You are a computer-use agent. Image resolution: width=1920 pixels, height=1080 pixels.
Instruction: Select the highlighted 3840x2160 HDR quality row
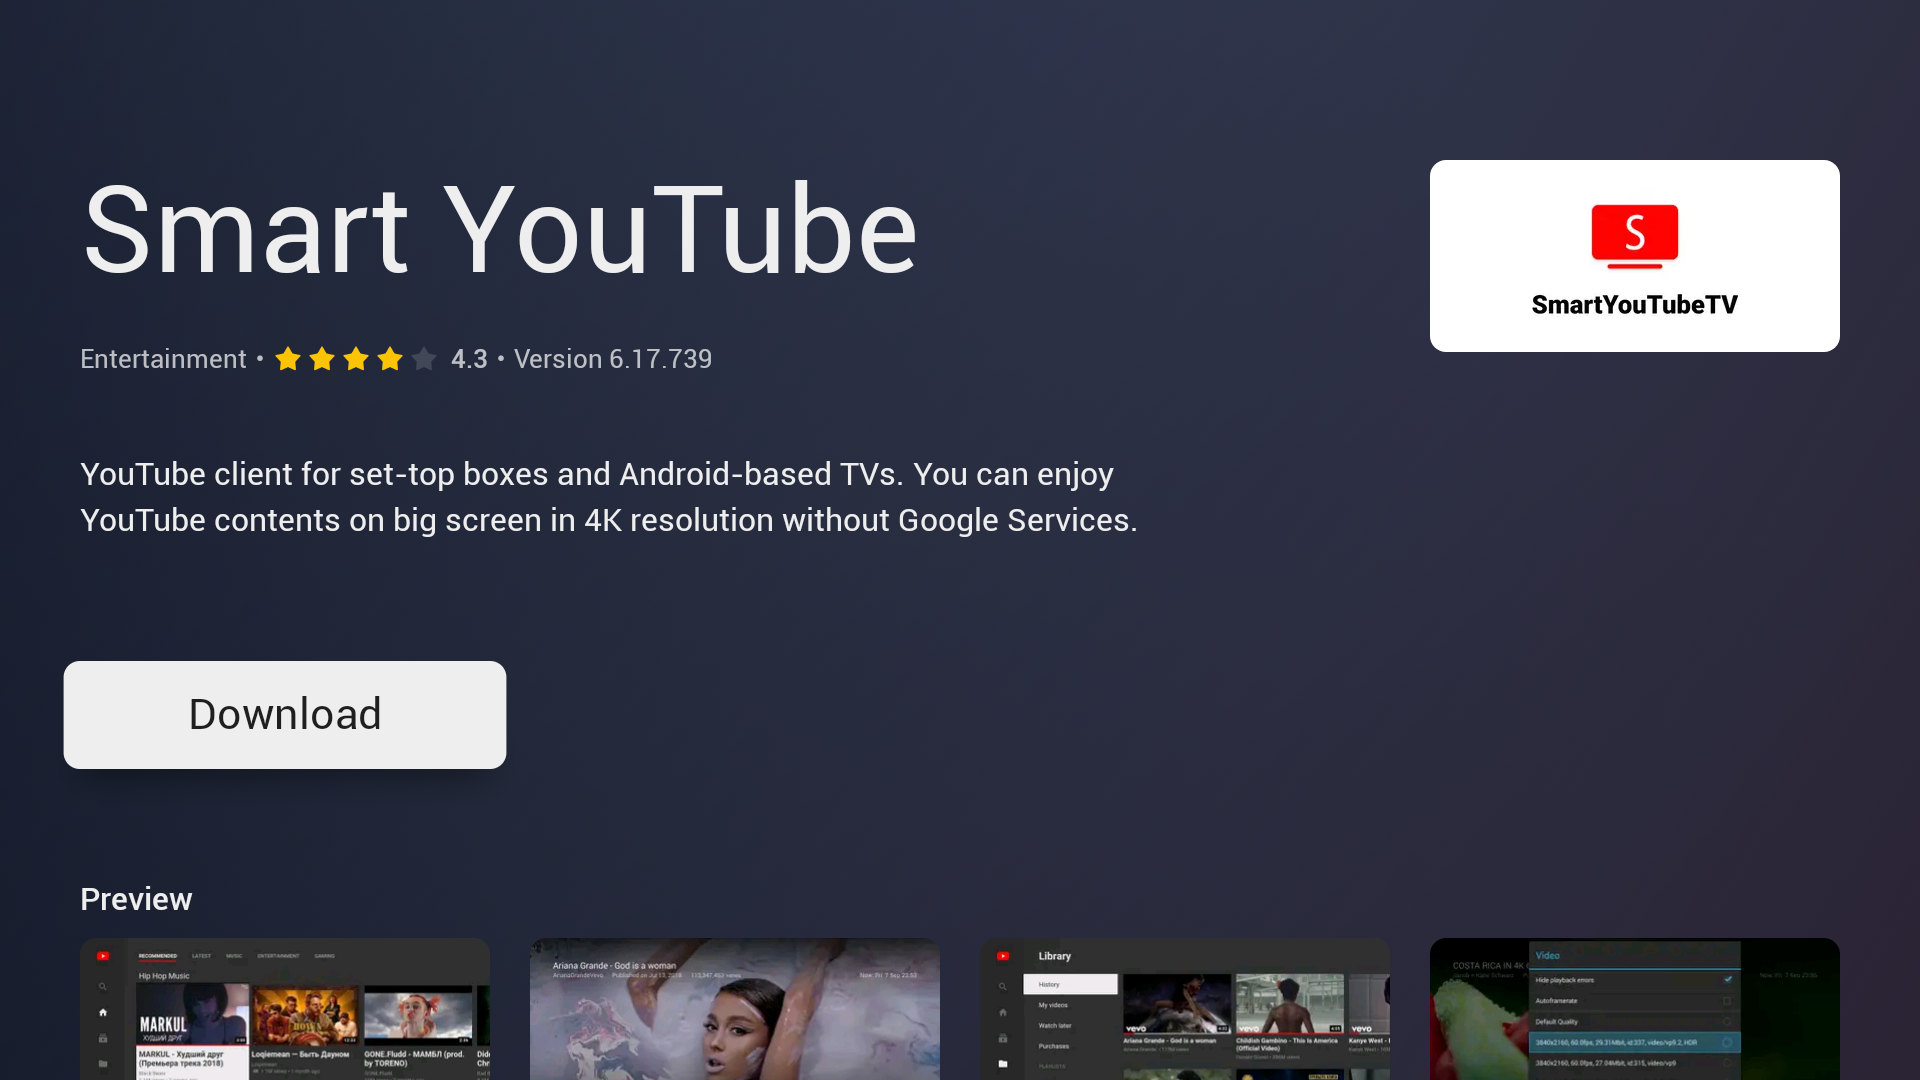(1634, 1042)
